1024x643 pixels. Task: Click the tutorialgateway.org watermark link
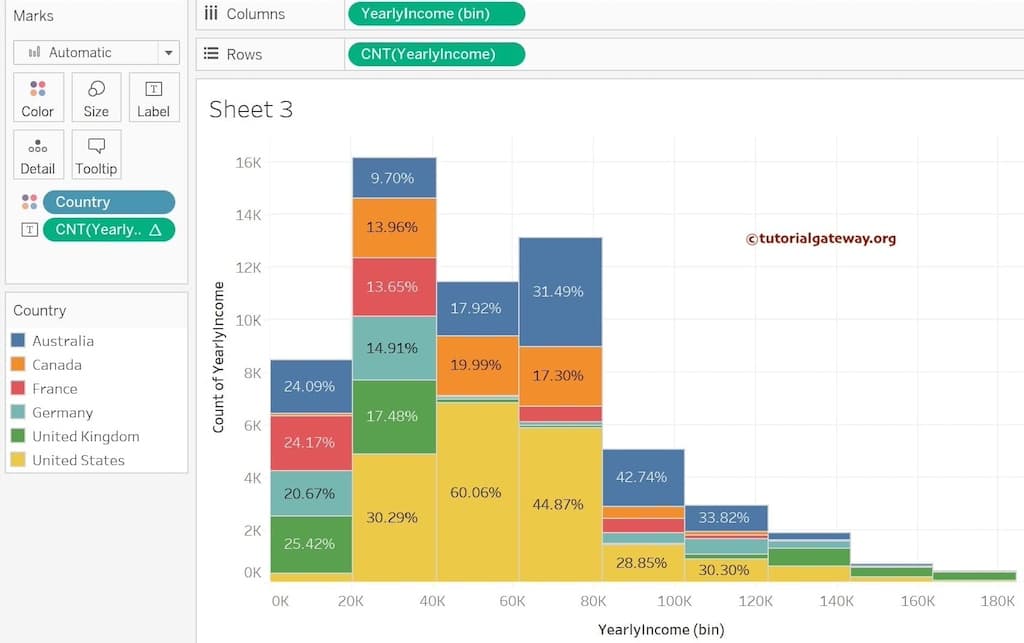[822, 238]
